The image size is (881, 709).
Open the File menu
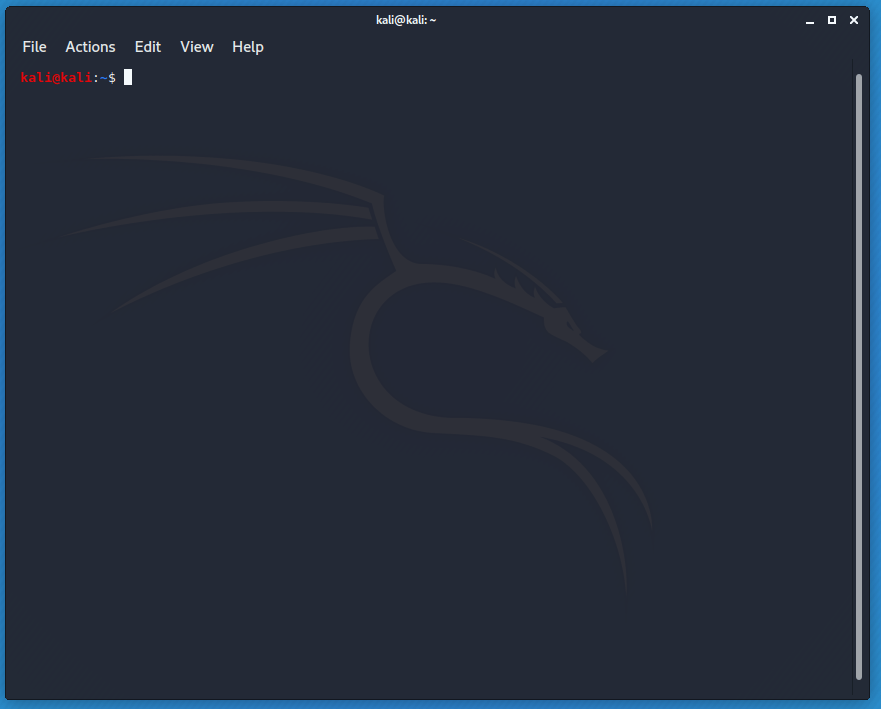pyautogui.click(x=34, y=47)
